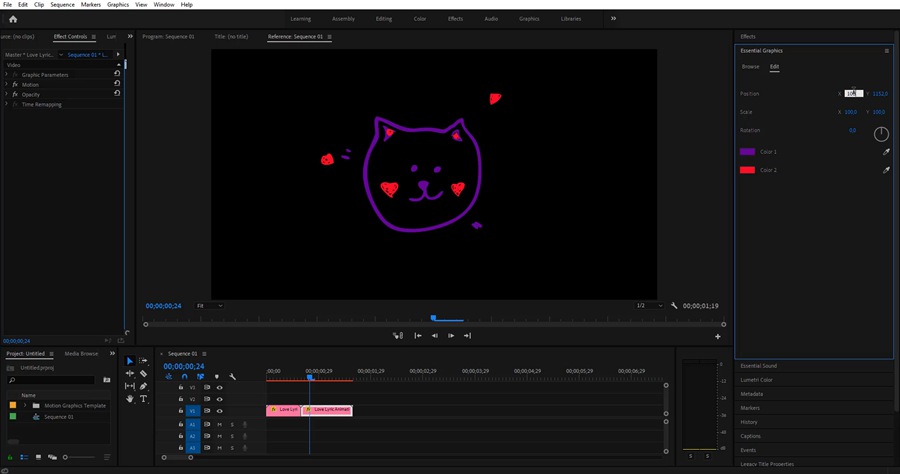Reset Graphic Parameters effect
Image resolution: width=900 pixels, height=474 pixels.
[117, 73]
